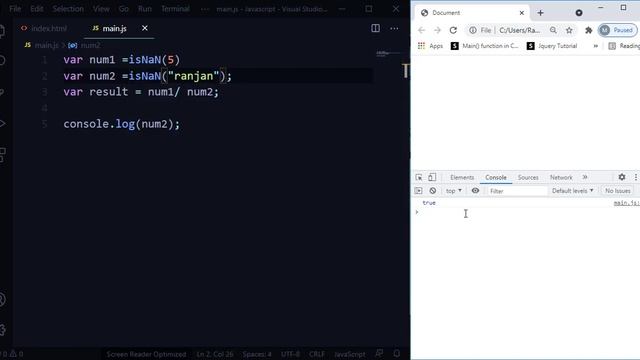The height and width of the screenshot is (360, 640).
Task: Reload the page in Chrome
Action: click(453, 30)
